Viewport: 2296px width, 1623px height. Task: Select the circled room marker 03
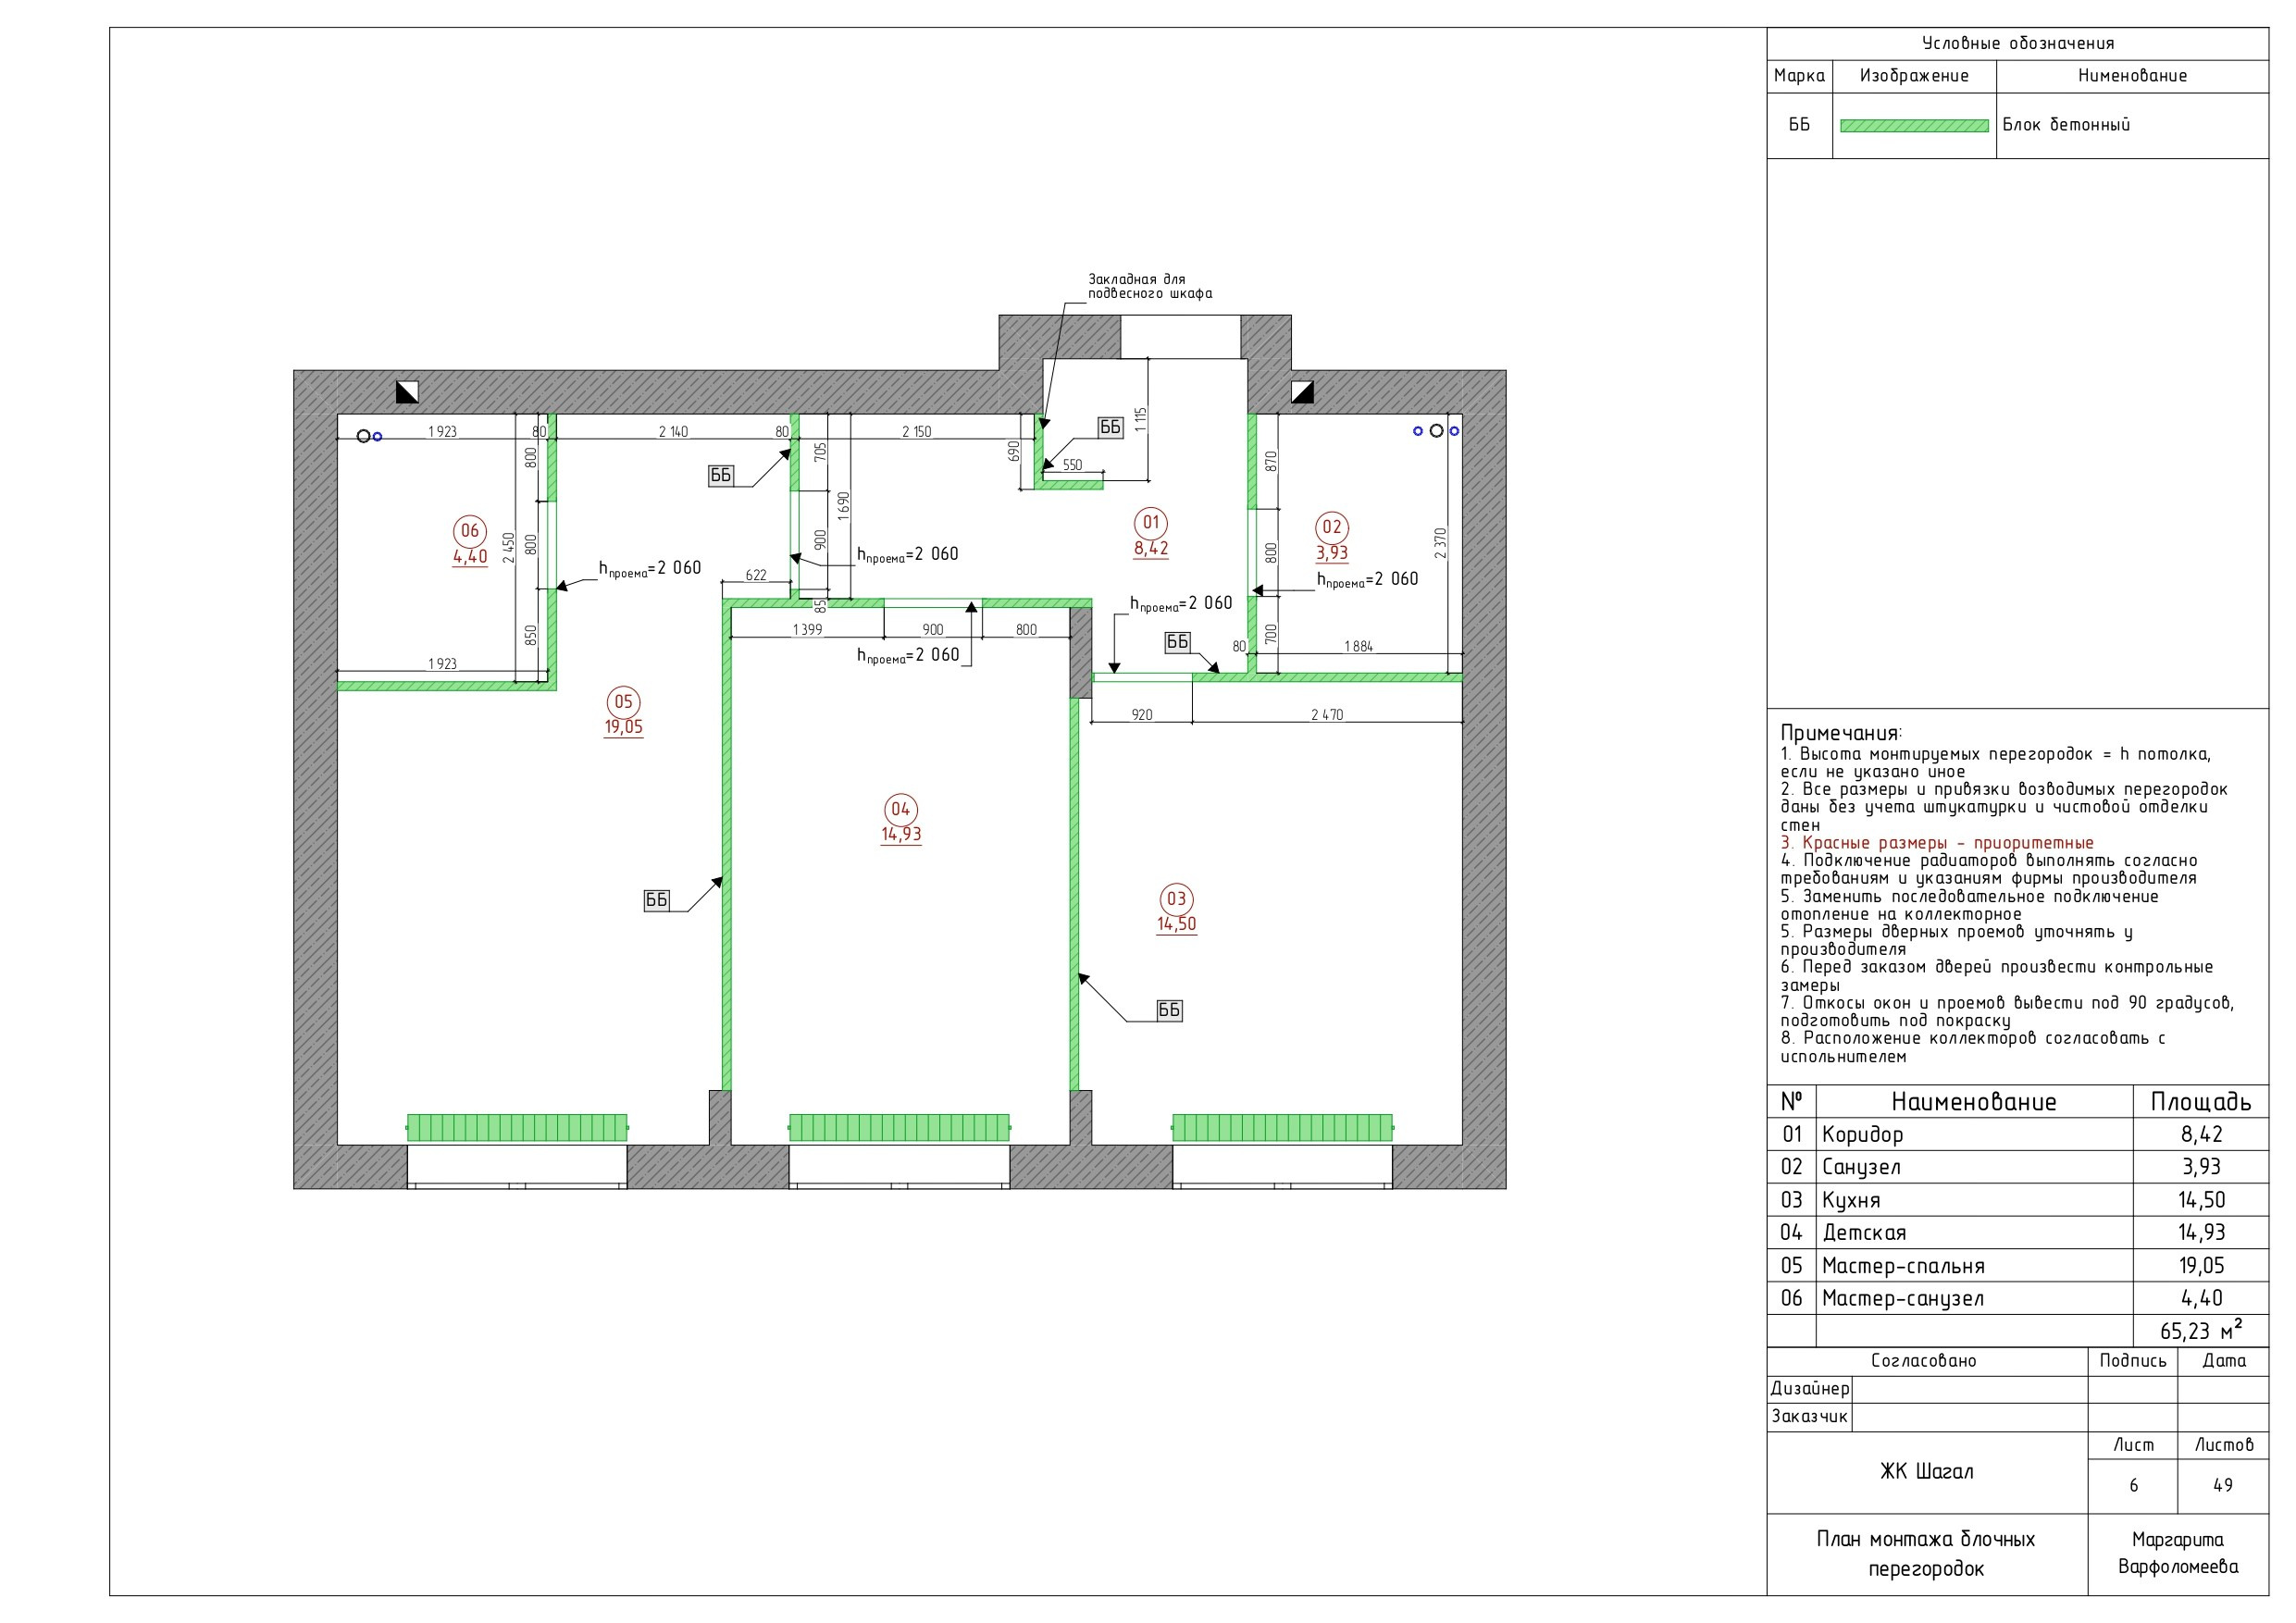[1176, 899]
